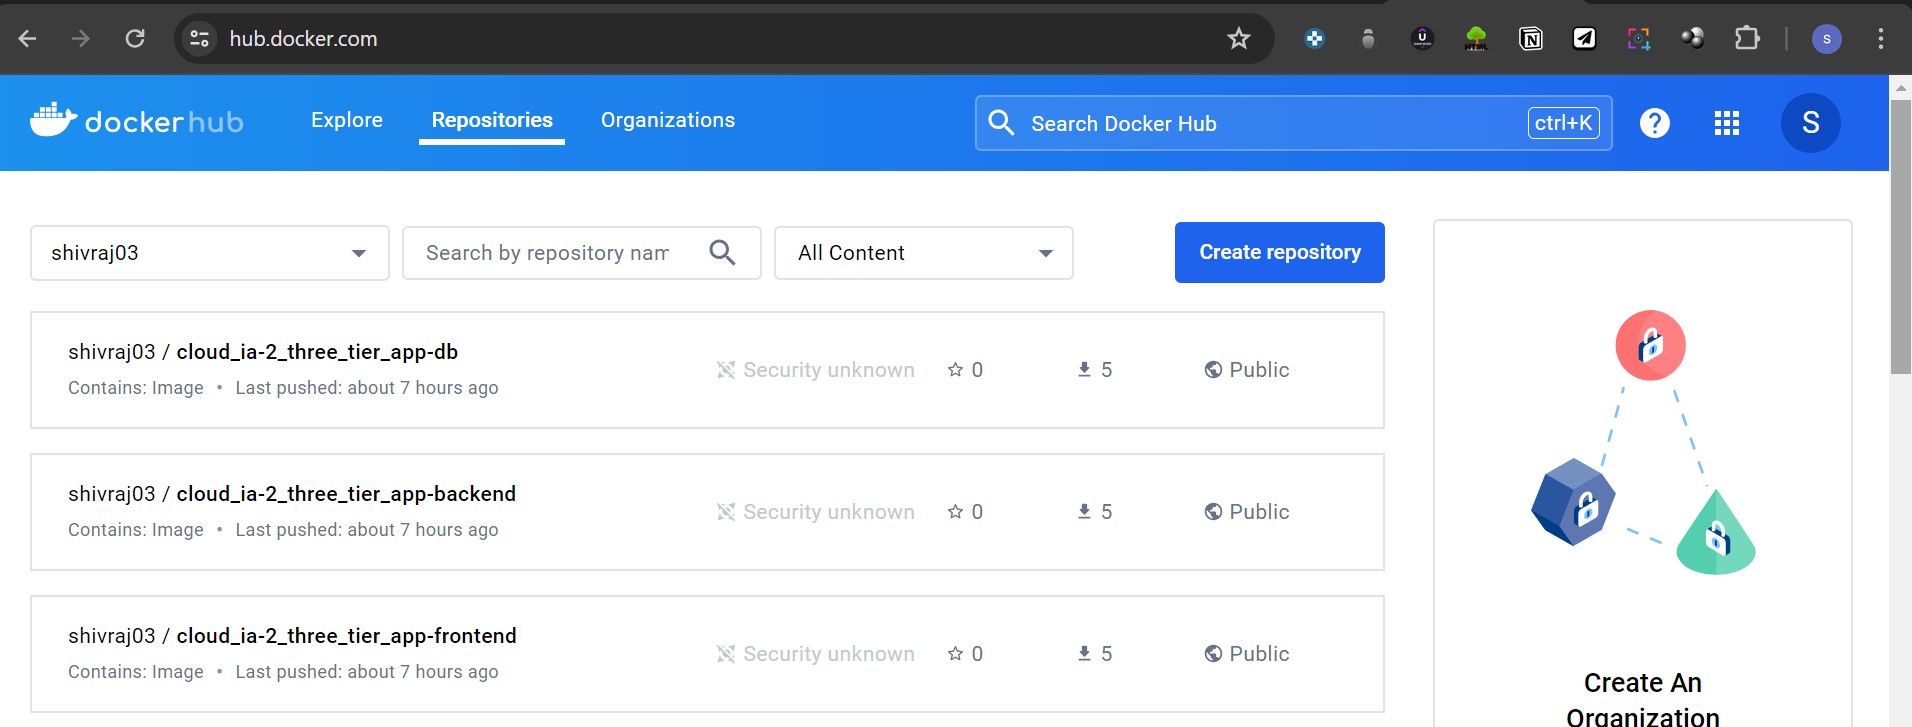
Task: Open the All Content filter dropdown
Action: 924,253
